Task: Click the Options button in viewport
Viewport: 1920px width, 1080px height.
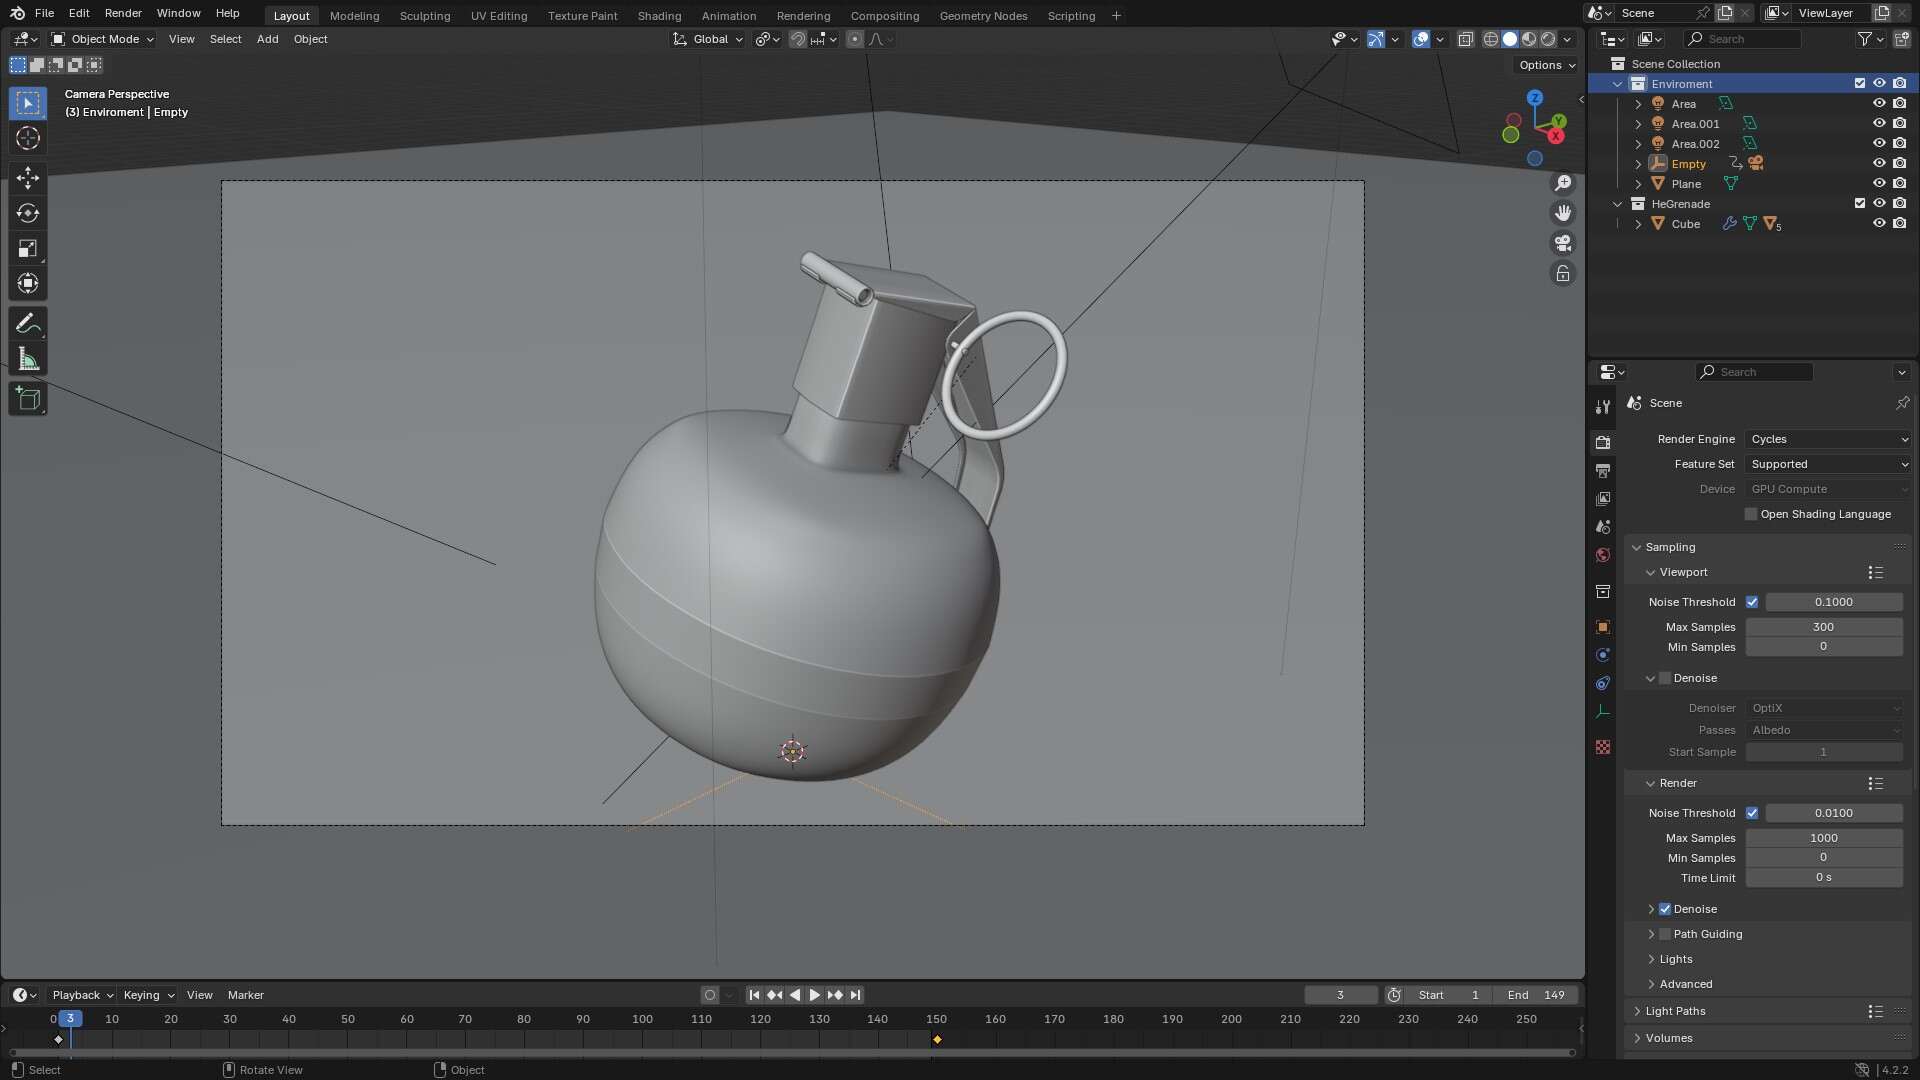Action: point(1546,65)
